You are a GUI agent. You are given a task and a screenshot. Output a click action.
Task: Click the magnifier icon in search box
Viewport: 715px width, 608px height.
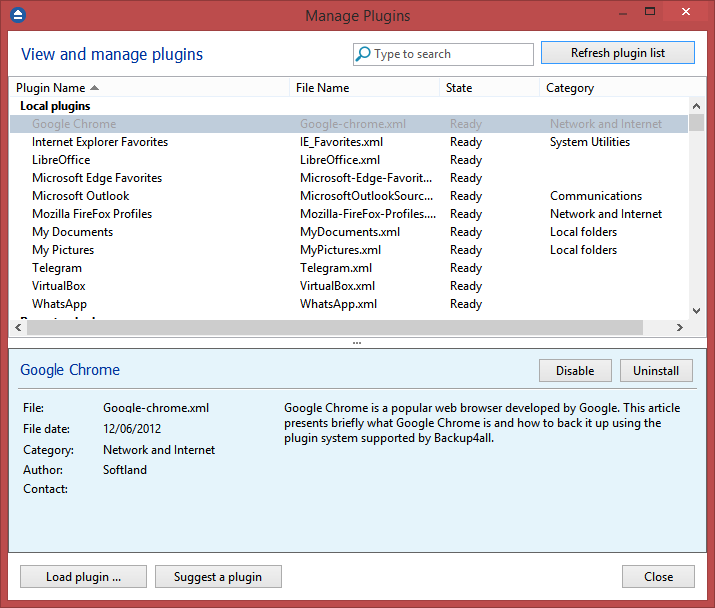[363, 54]
